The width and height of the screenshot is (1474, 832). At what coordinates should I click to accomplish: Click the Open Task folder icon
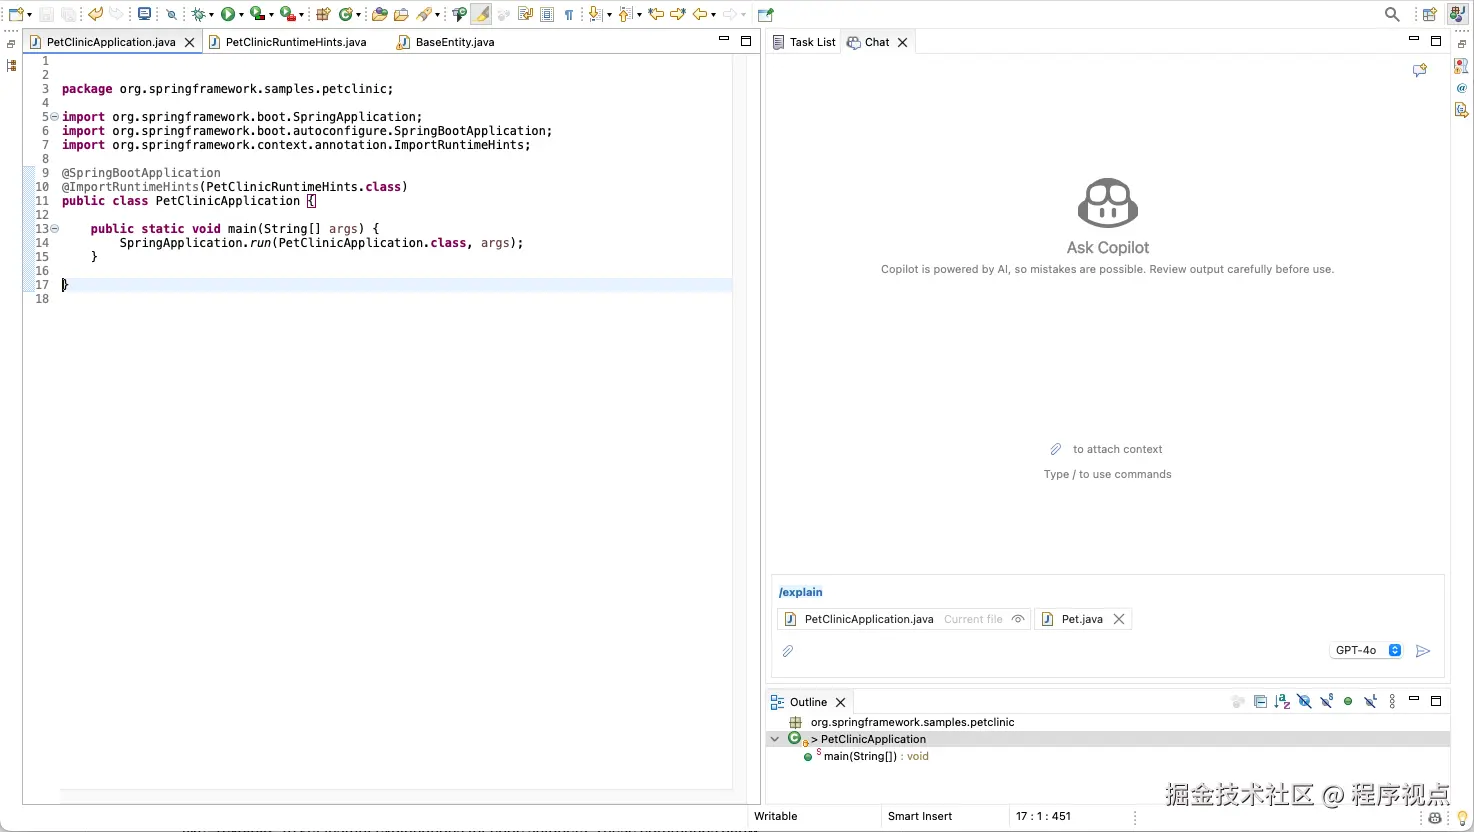coord(401,14)
